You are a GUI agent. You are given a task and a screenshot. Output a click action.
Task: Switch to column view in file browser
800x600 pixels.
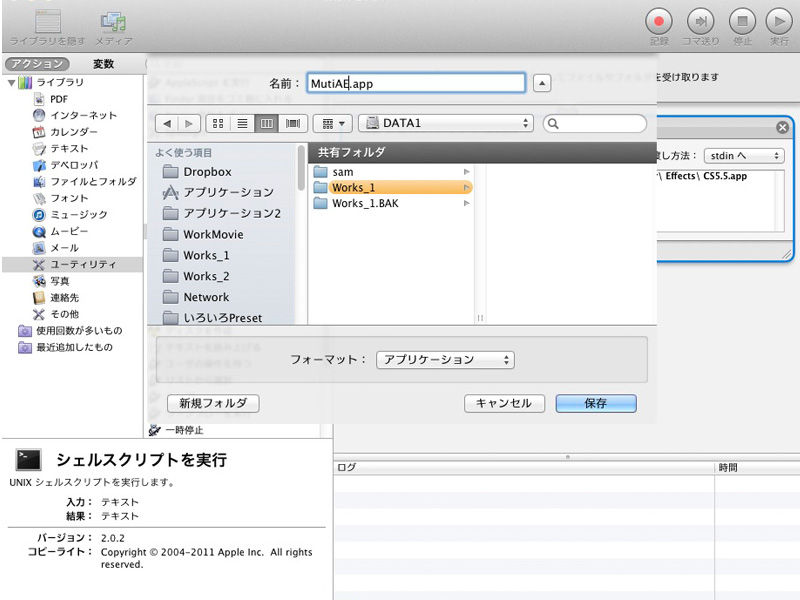point(266,123)
